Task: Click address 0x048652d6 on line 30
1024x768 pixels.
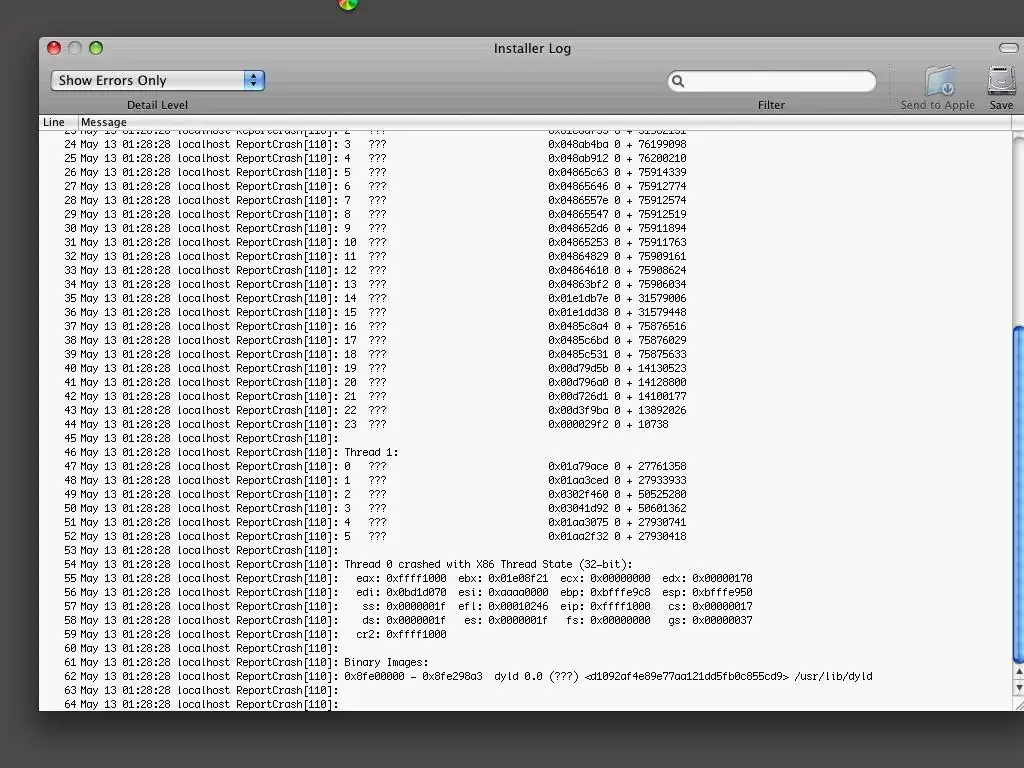Action: [578, 229]
